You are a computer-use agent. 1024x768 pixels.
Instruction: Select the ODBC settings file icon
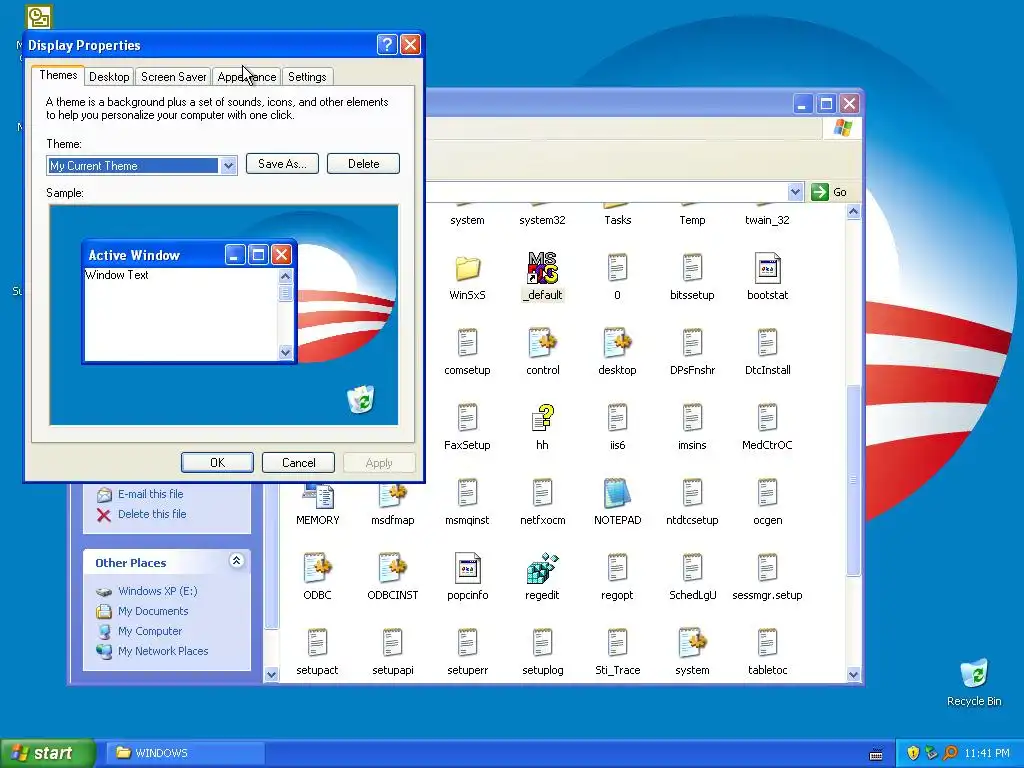pos(317,569)
